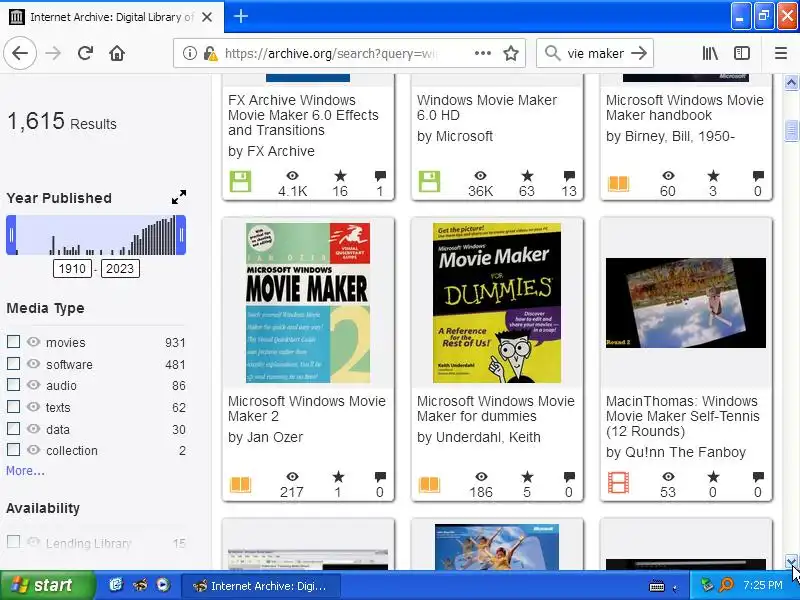Click right handle of year range slider
The width and height of the screenshot is (800, 600).
(181, 235)
